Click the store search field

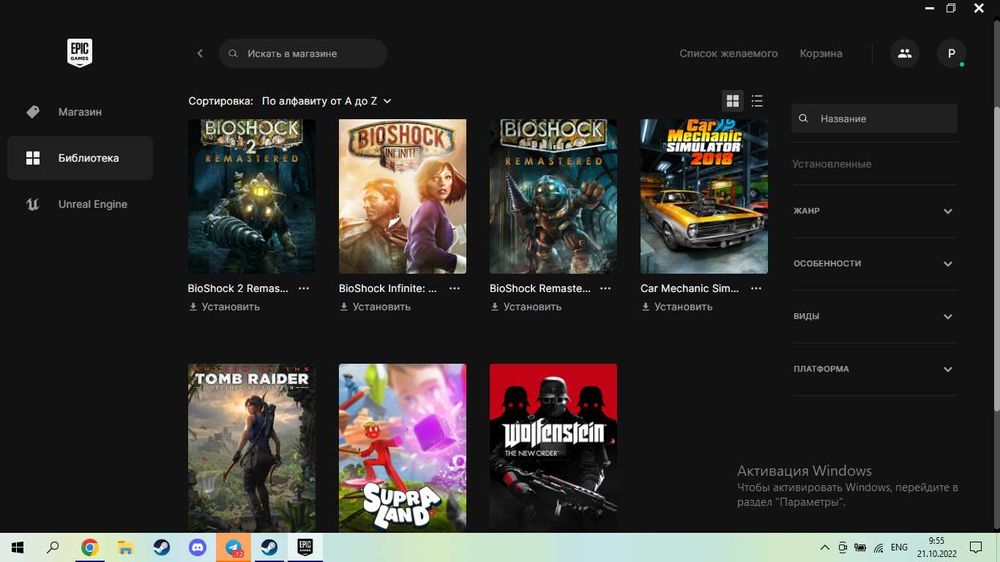tap(303, 54)
